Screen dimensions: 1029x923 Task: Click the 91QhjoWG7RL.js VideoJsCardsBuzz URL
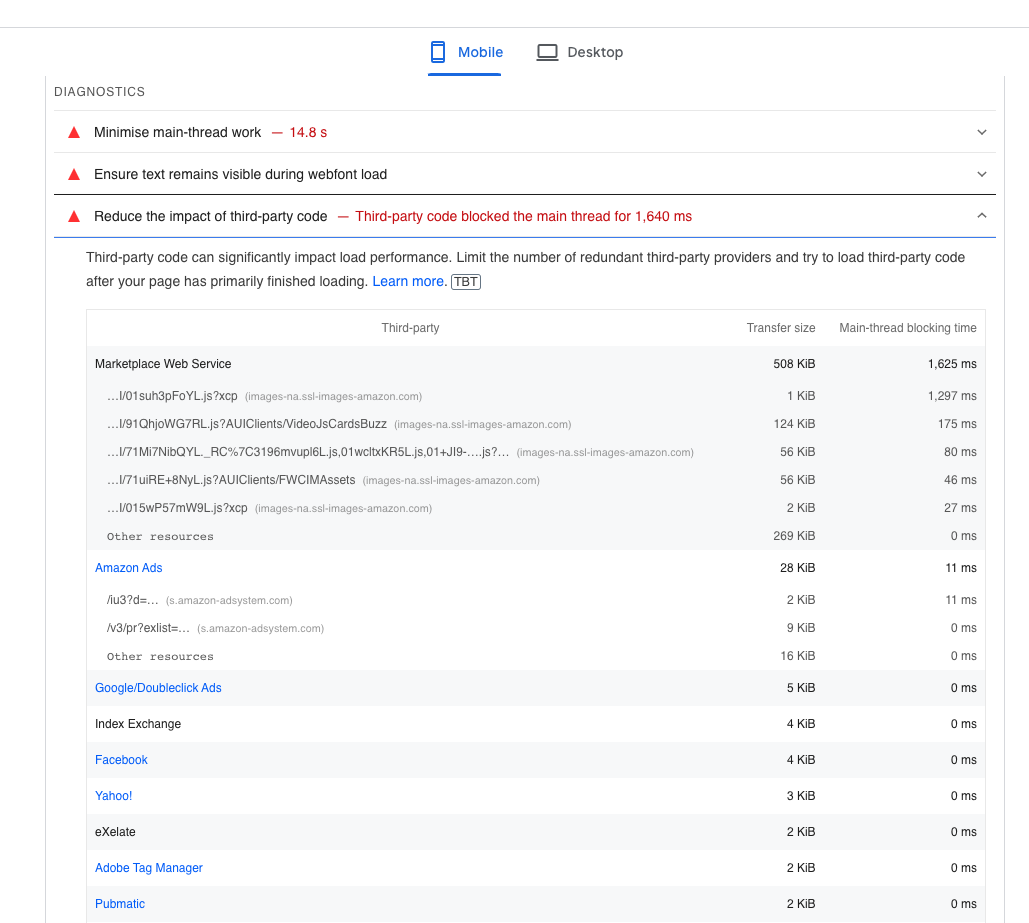pos(247,424)
